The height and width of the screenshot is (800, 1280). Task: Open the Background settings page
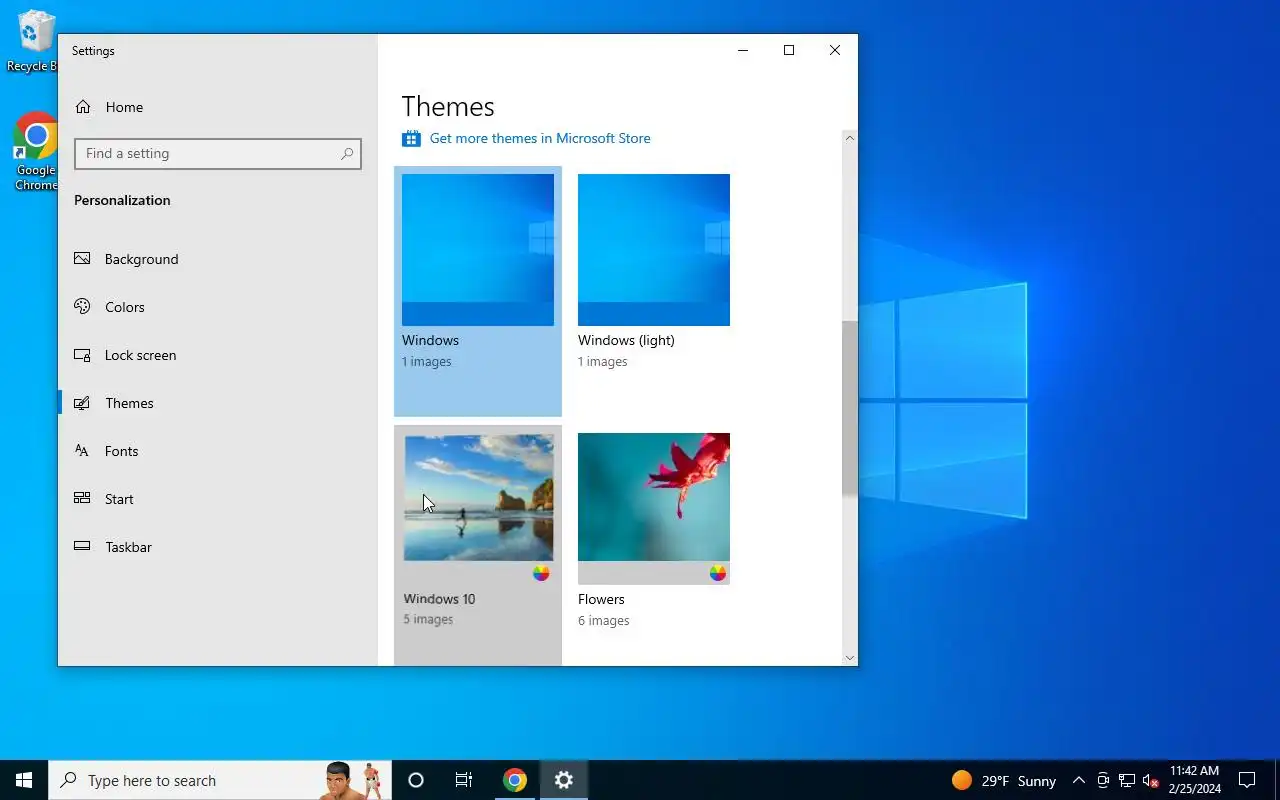(218, 259)
